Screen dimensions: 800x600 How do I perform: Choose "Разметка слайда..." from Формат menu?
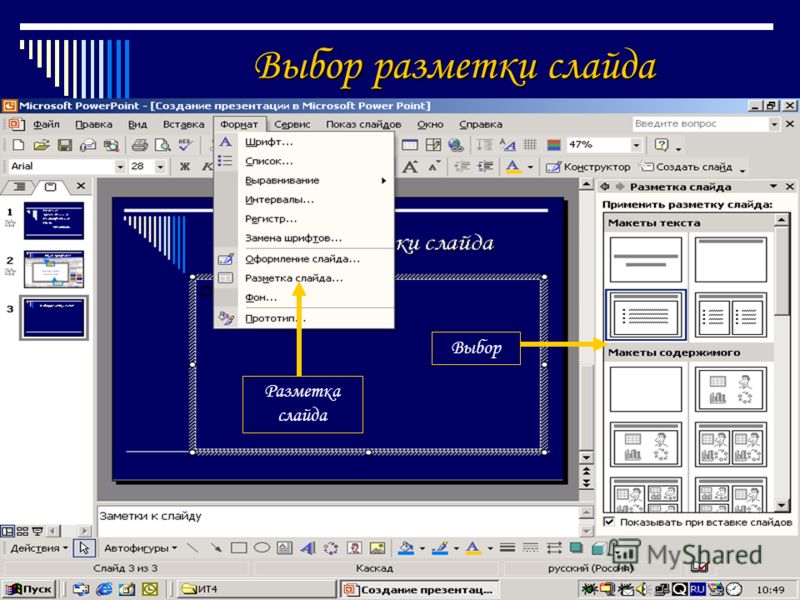point(304,279)
